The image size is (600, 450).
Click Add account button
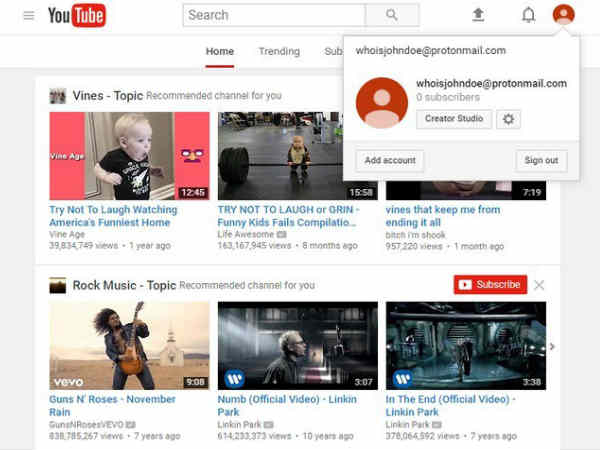pyautogui.click(x=390, y=161)
